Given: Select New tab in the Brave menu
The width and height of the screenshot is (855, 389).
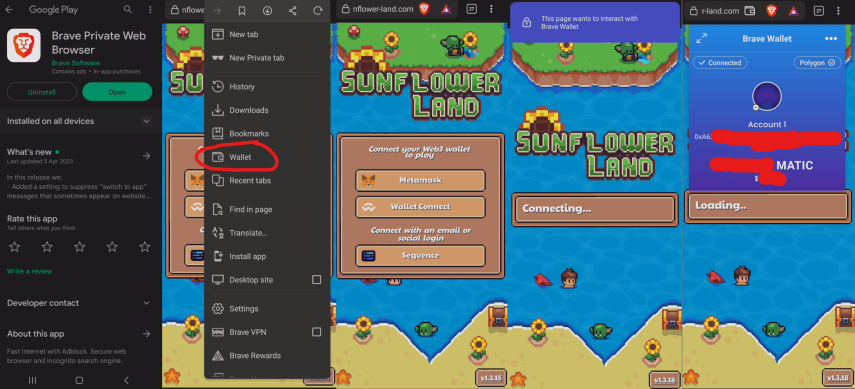Looking at the screenshot, I should click(x=267, y=34).
